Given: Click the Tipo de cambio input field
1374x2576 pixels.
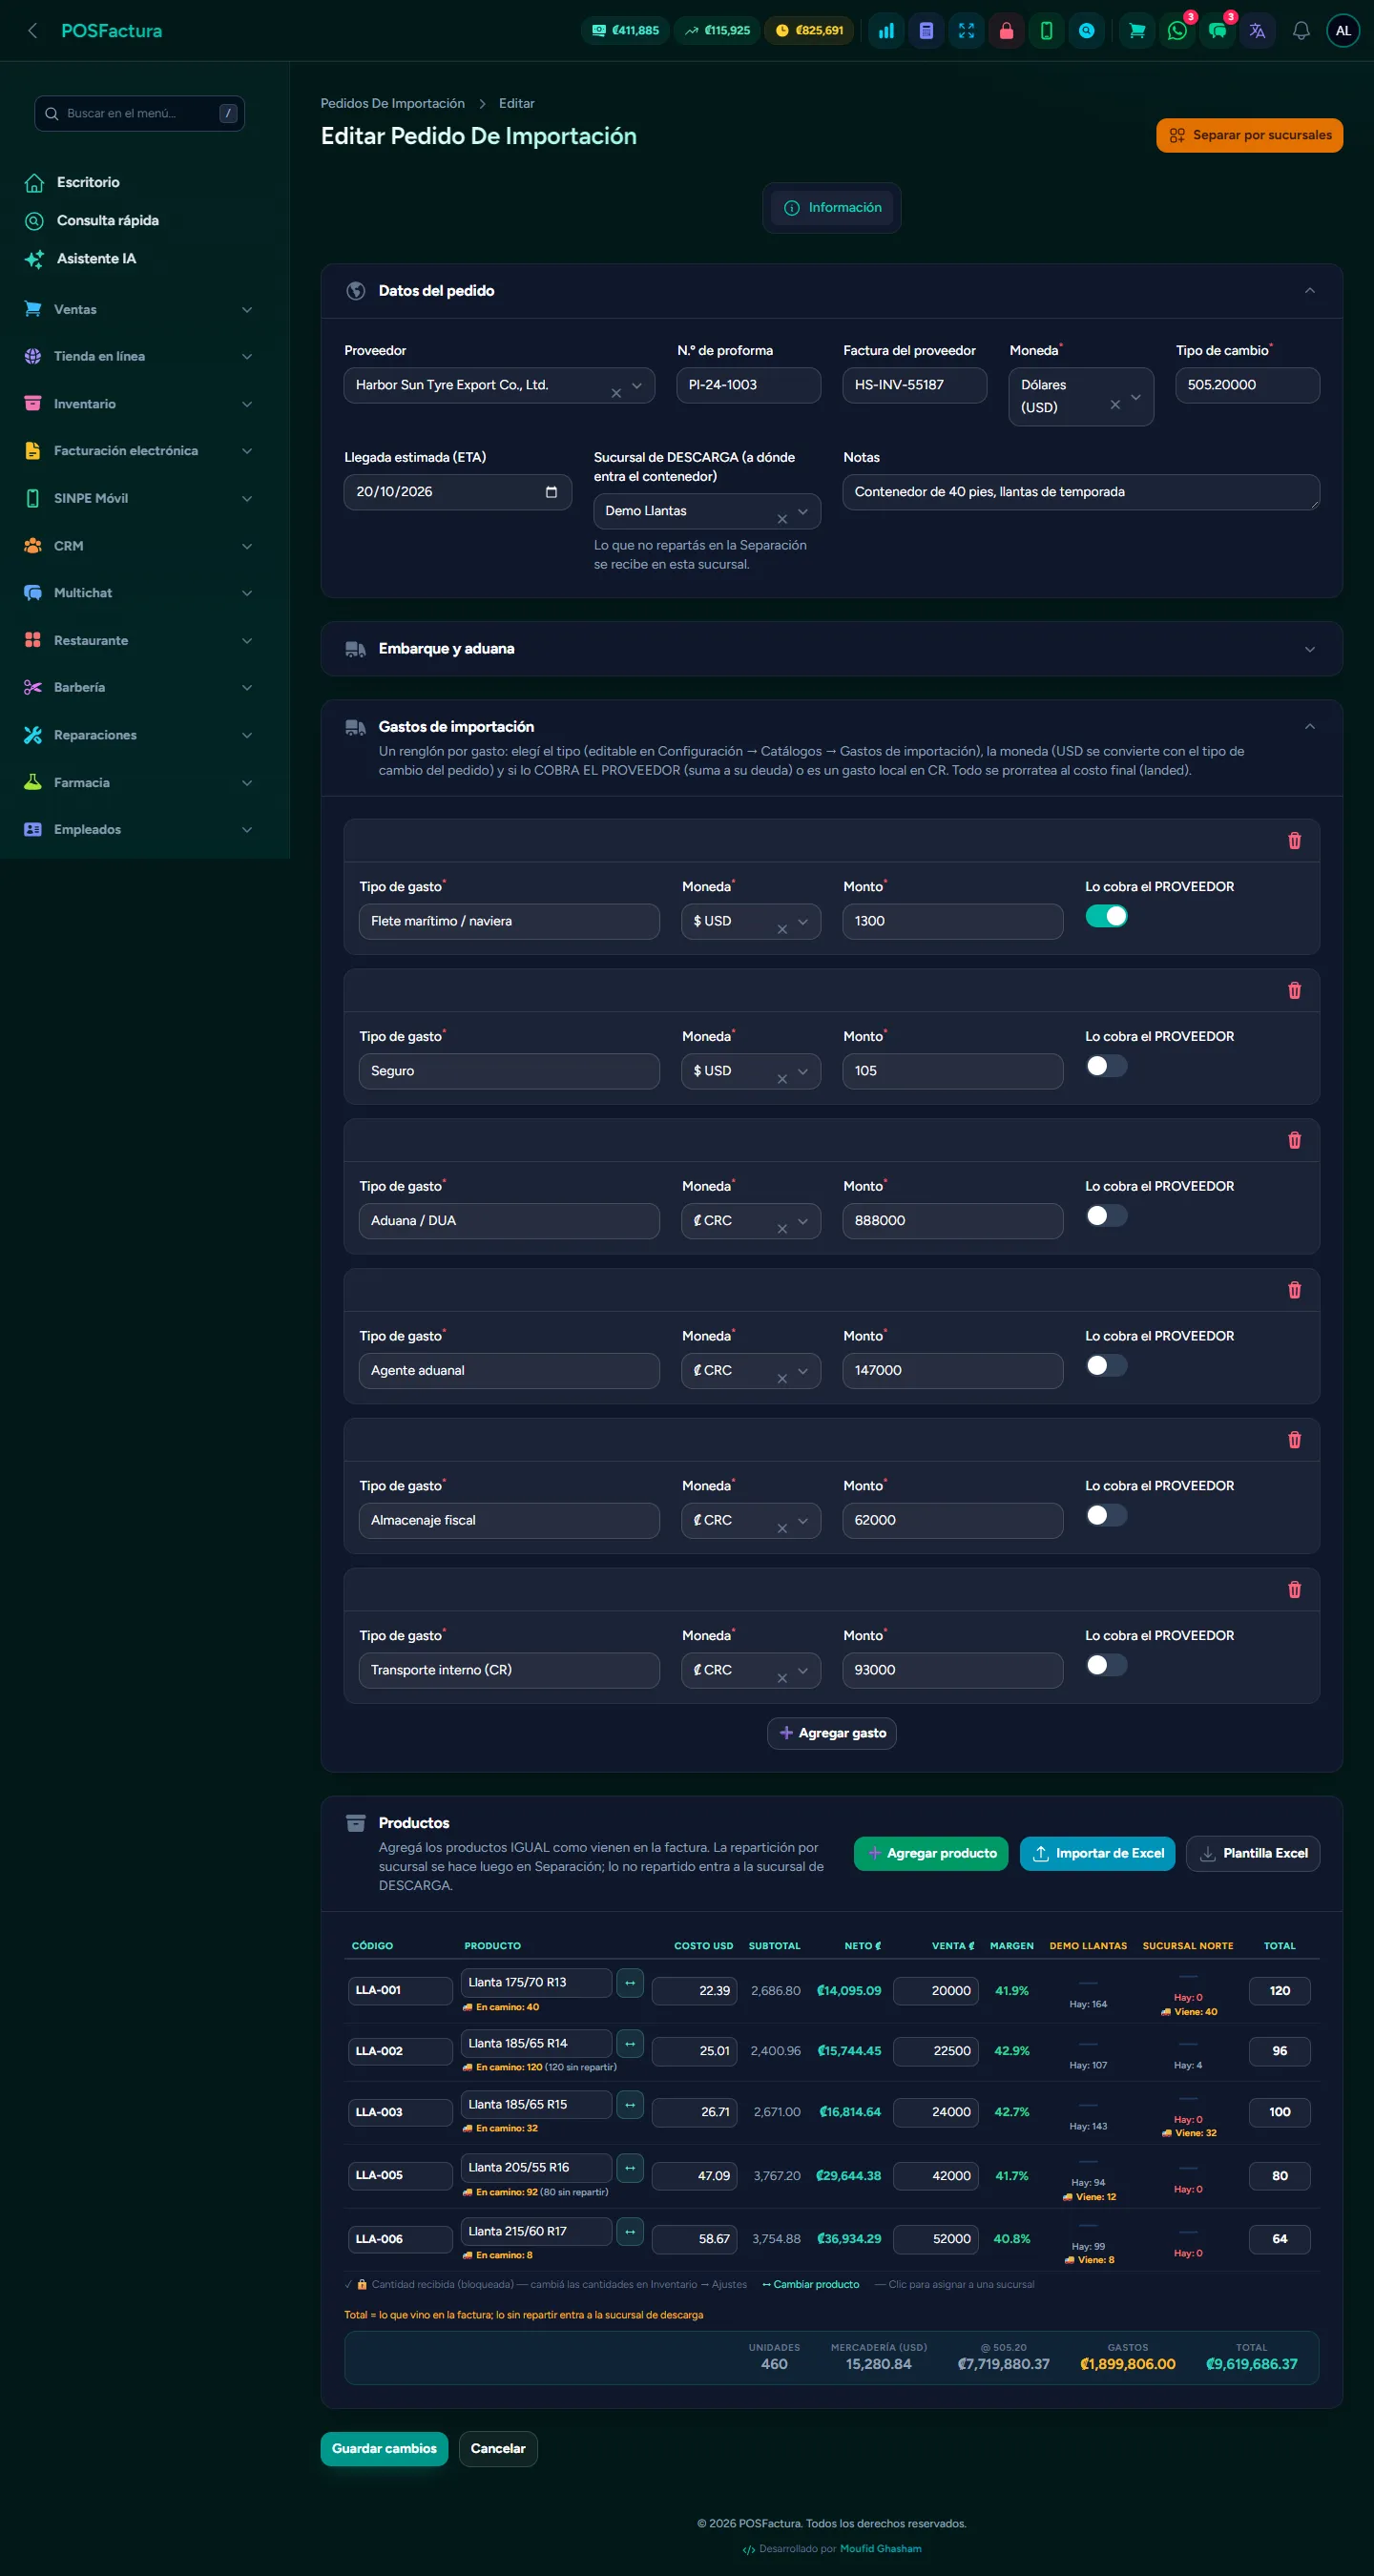Looking at the screenshot, I should (x=1247, y=385).
